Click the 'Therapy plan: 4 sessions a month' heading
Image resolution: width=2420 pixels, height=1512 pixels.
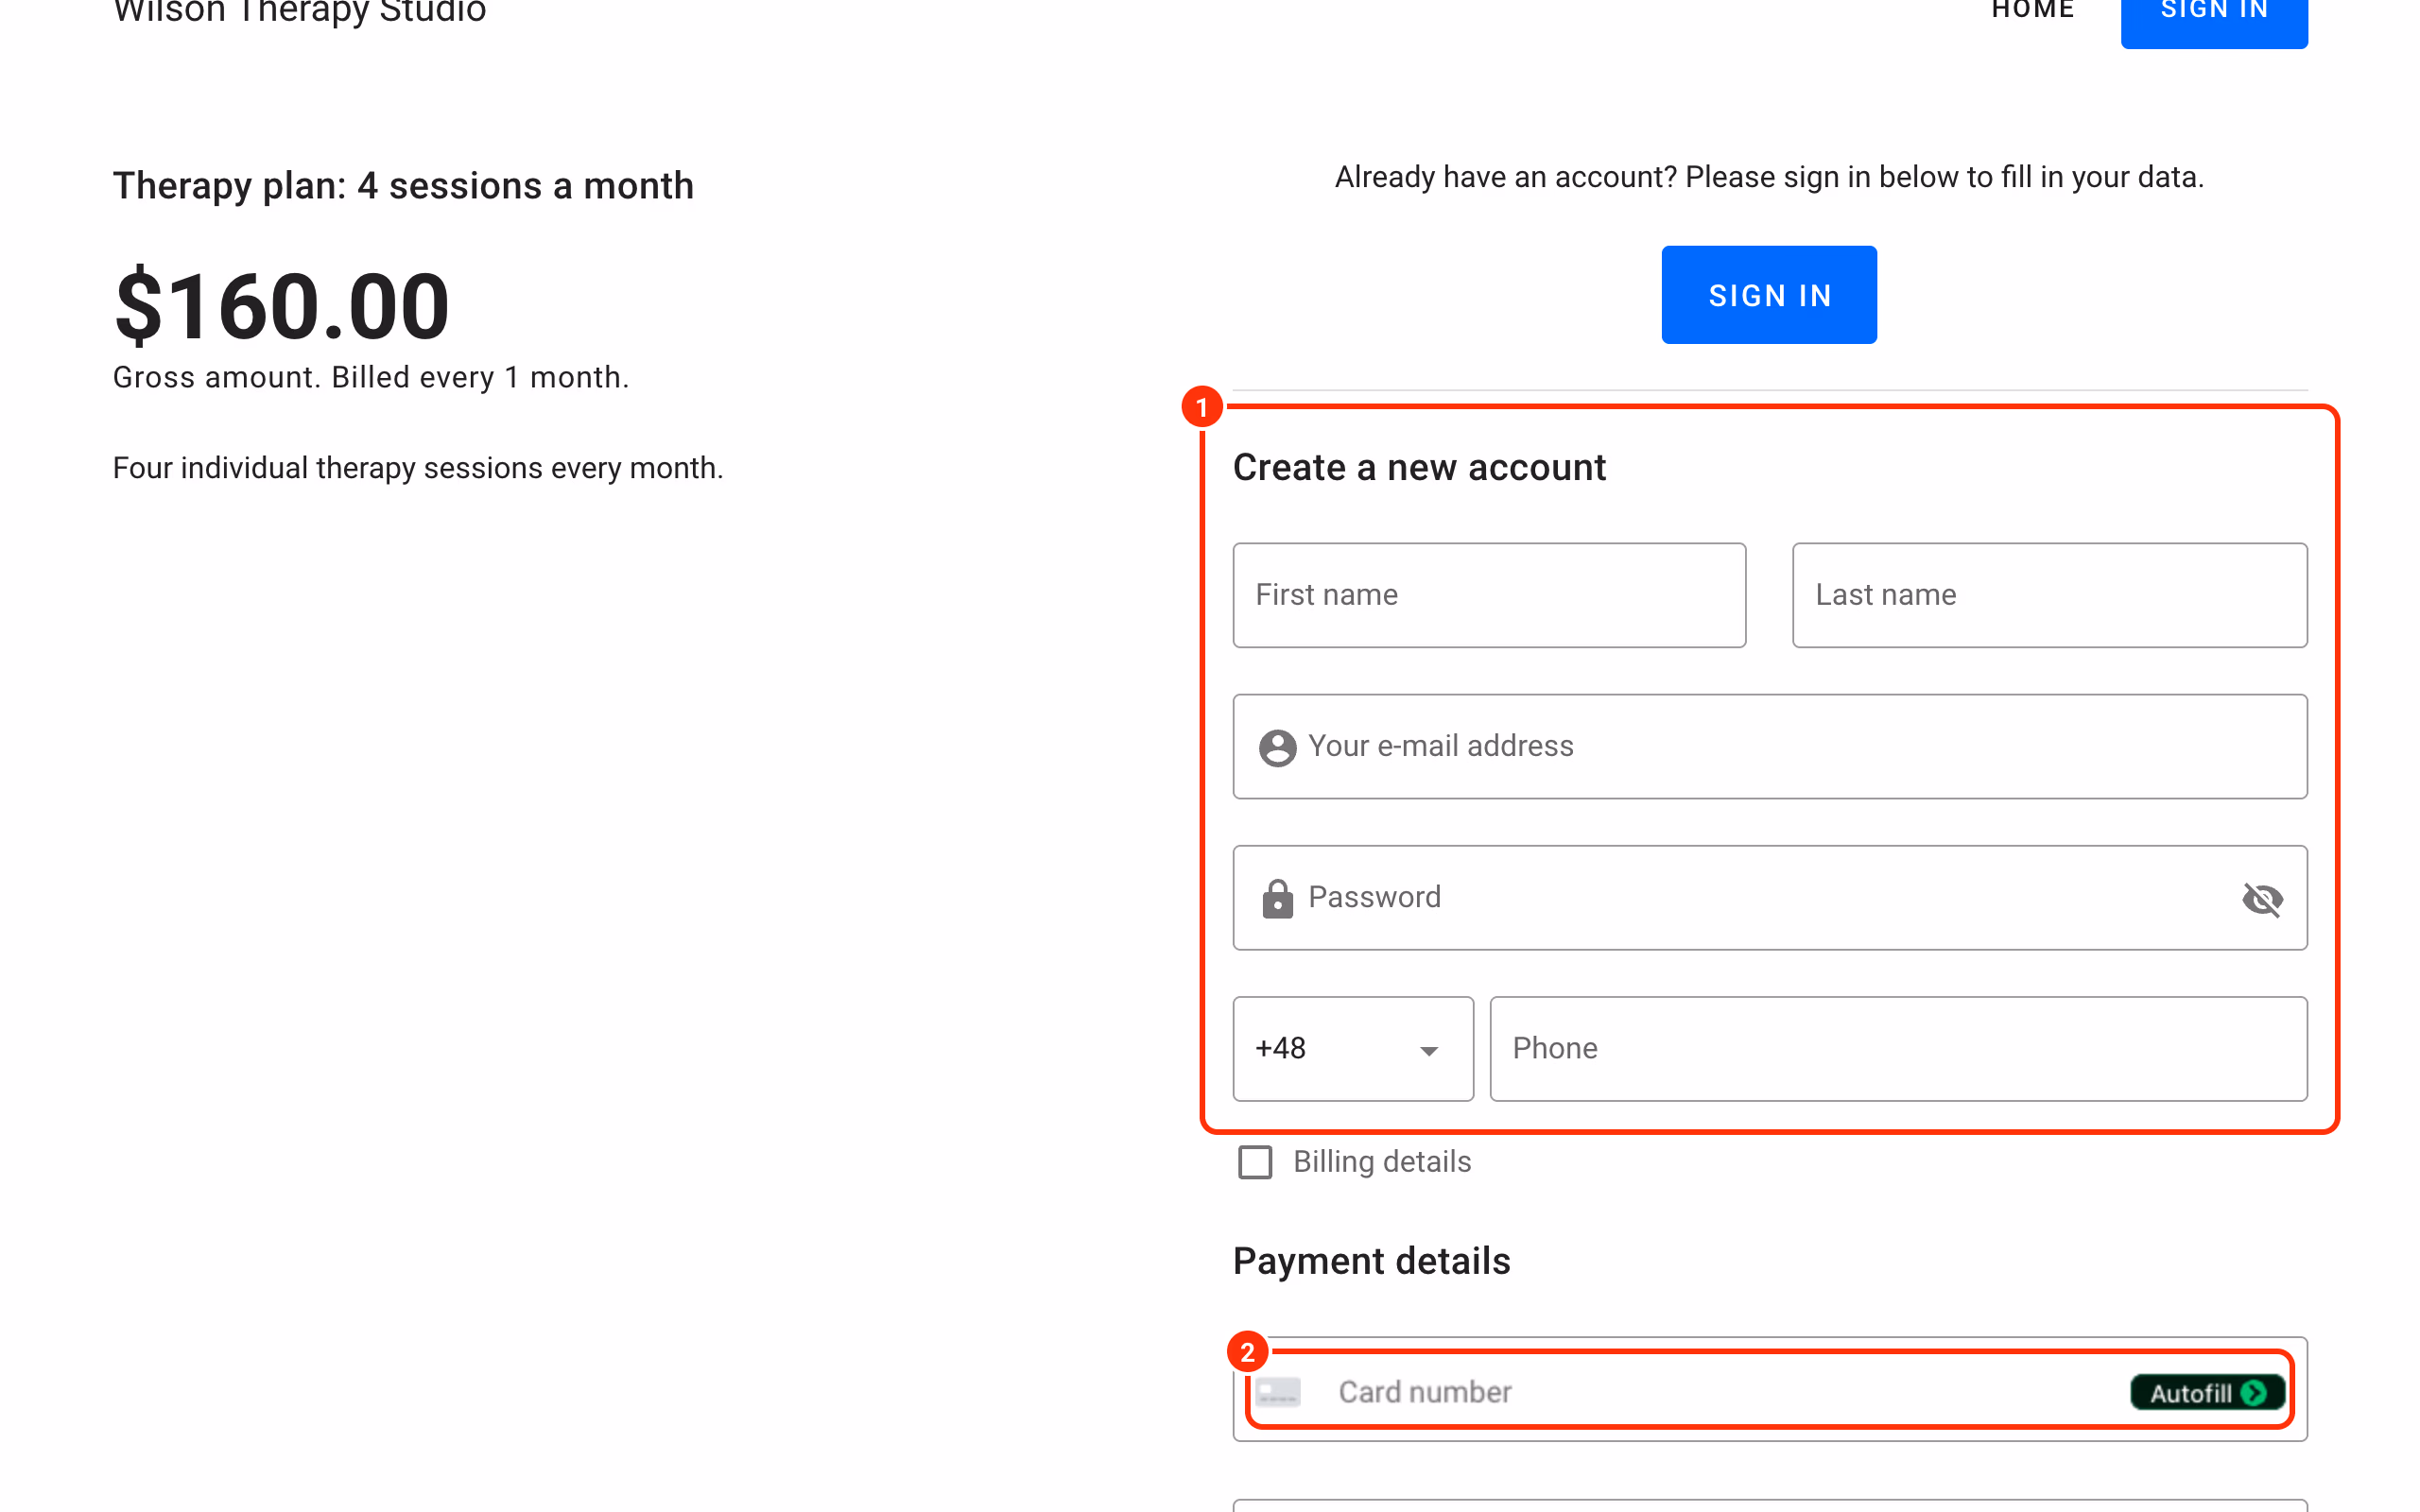(403, 186)
